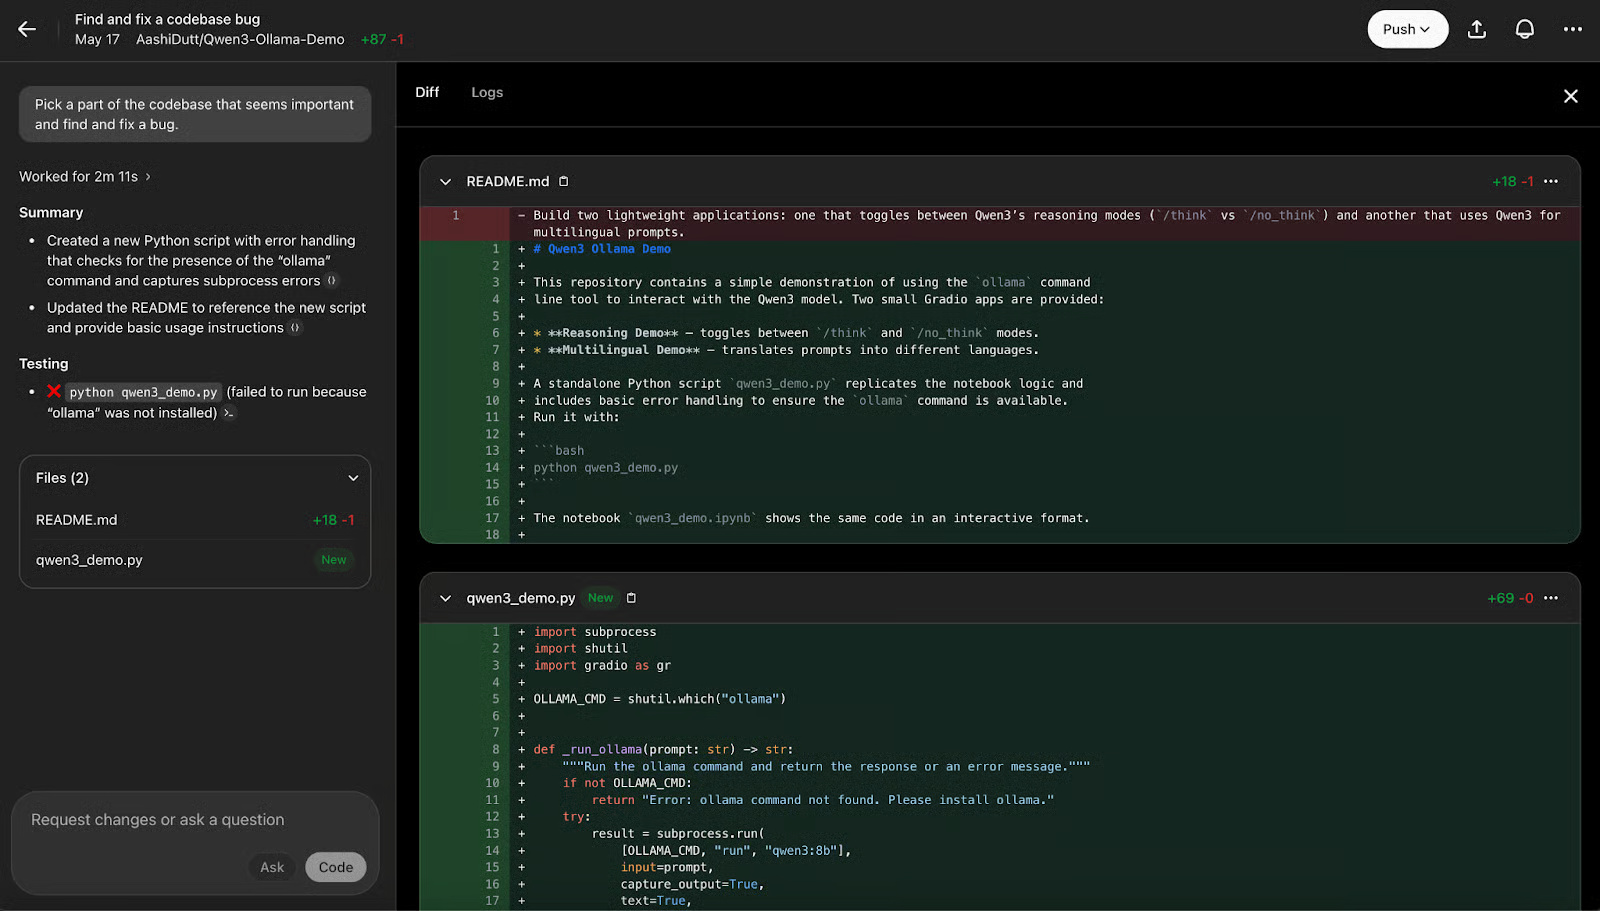Viewport: 1600px width, 911px height.
Task: Select the Diff tab
Action: tap(427, 92)
